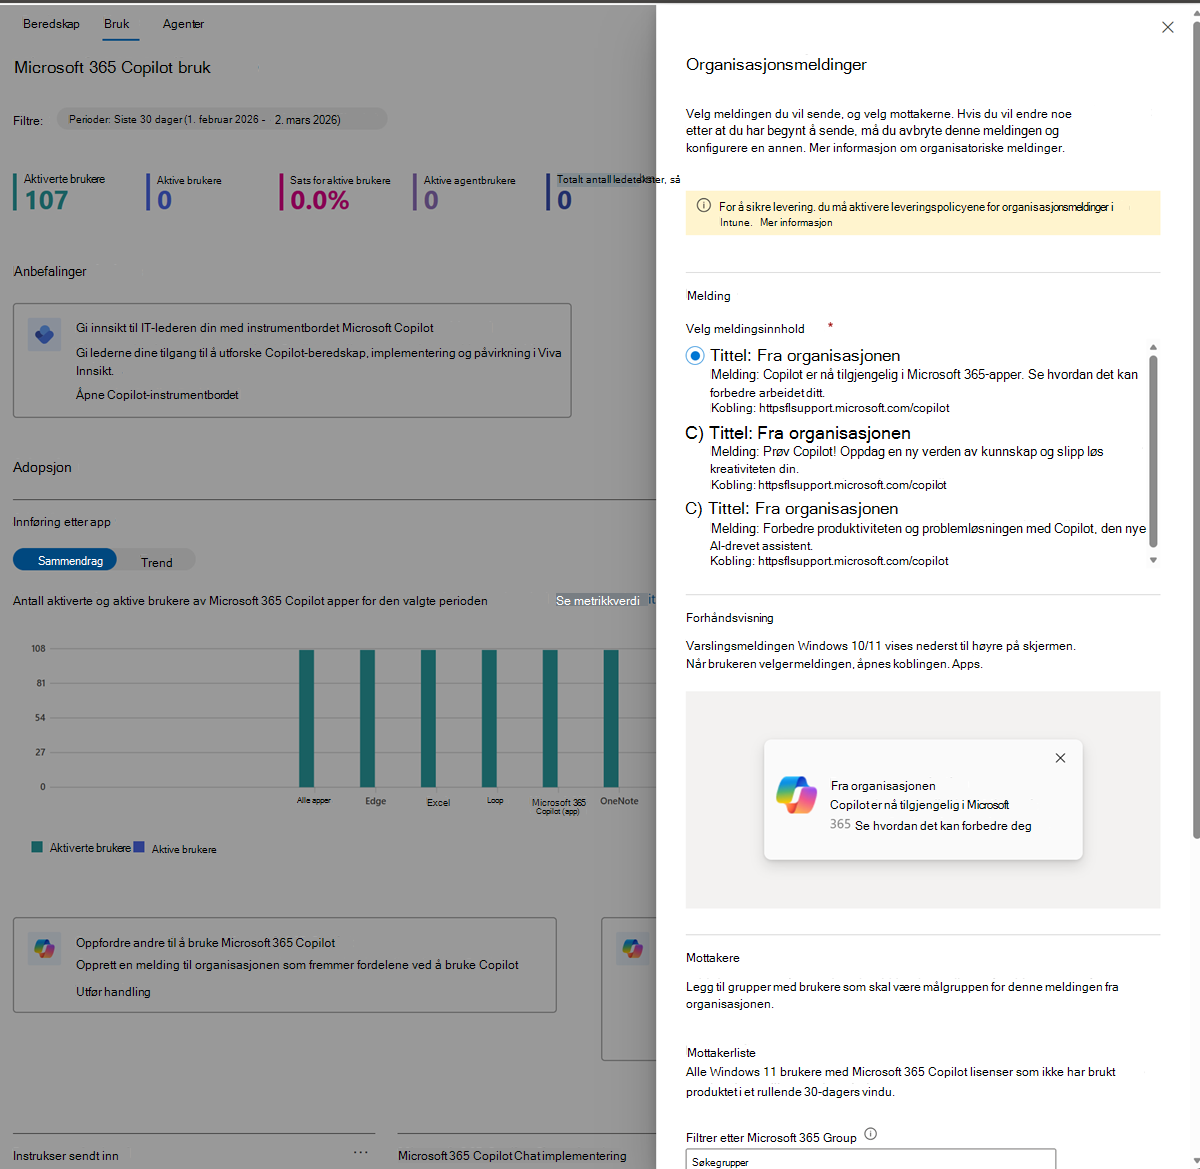
Task: Click the Aktiverte brukere teal legend swatch
Action: [x=37, y=847]
